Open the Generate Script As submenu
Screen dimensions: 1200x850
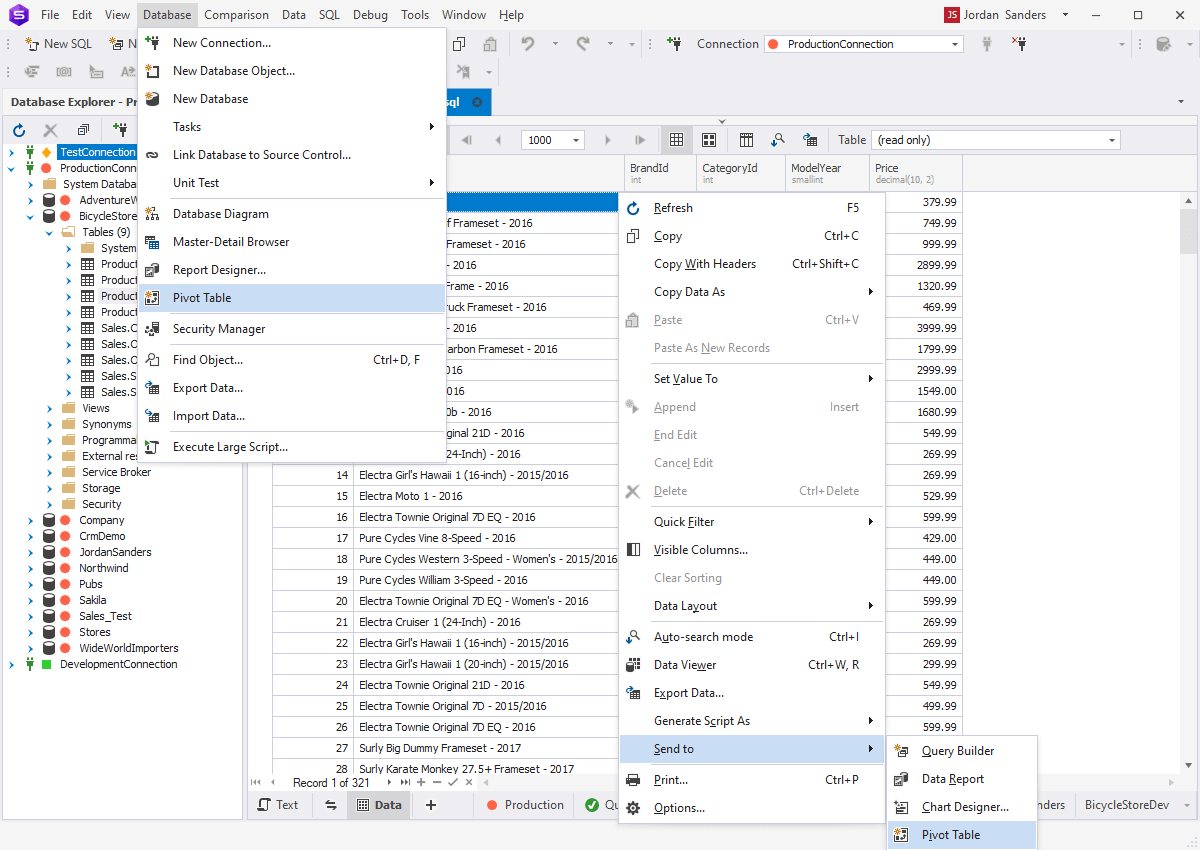752,721
